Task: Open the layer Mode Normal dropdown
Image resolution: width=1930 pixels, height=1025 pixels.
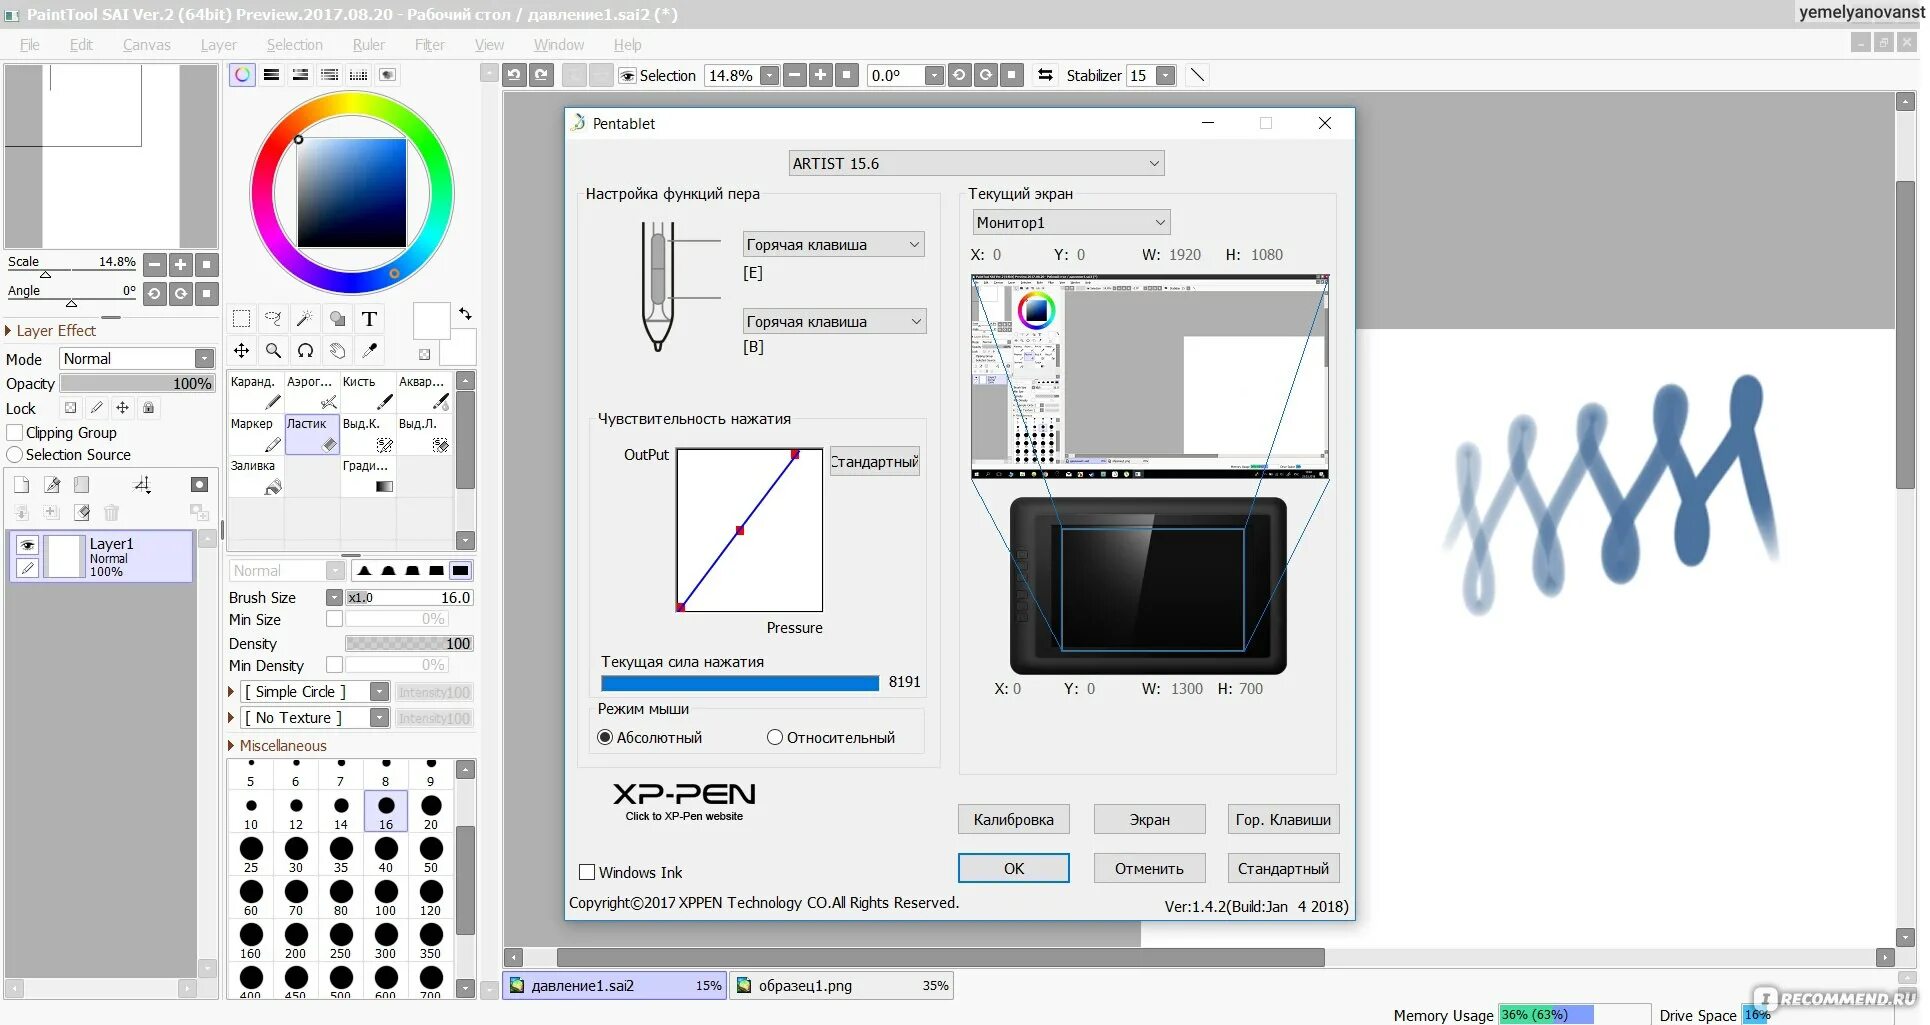Action: pos(137,358)
